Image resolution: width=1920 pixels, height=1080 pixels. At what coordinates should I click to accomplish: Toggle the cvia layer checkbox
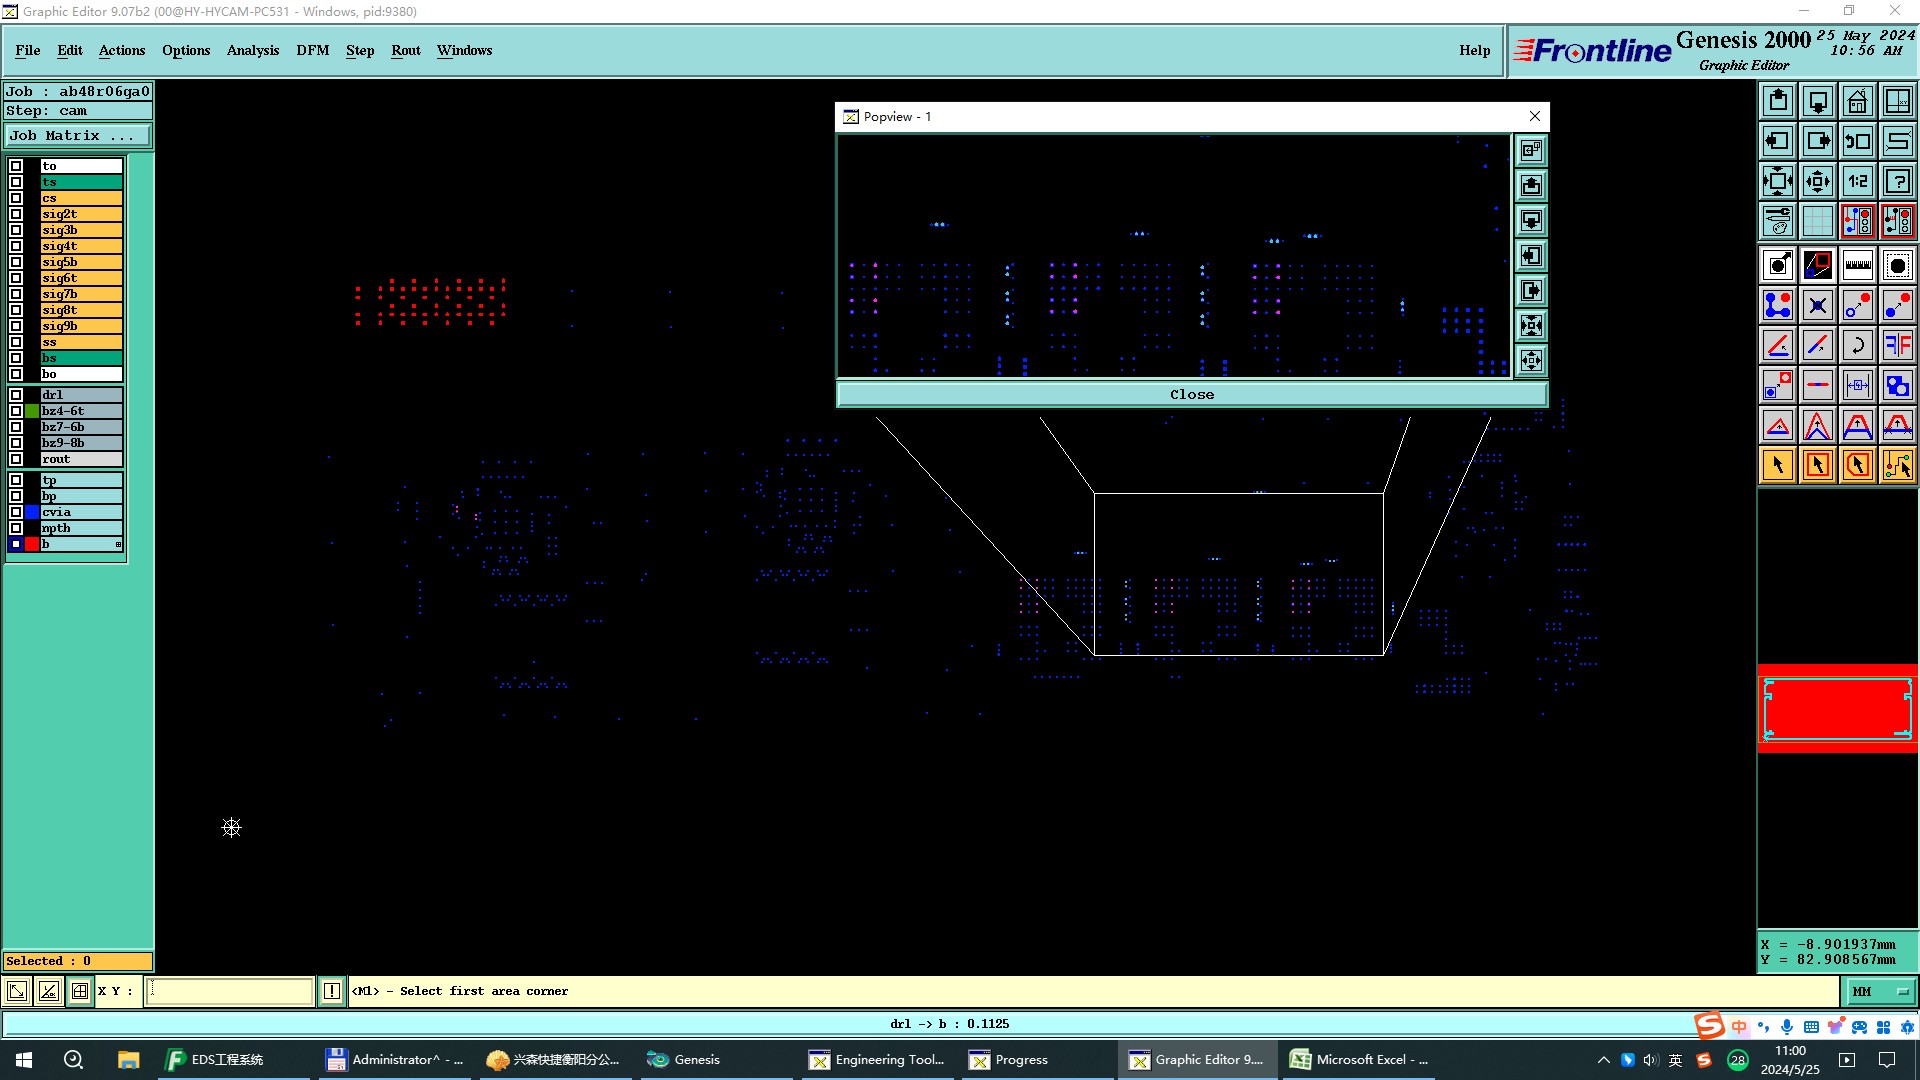click(x=16, y=512)
